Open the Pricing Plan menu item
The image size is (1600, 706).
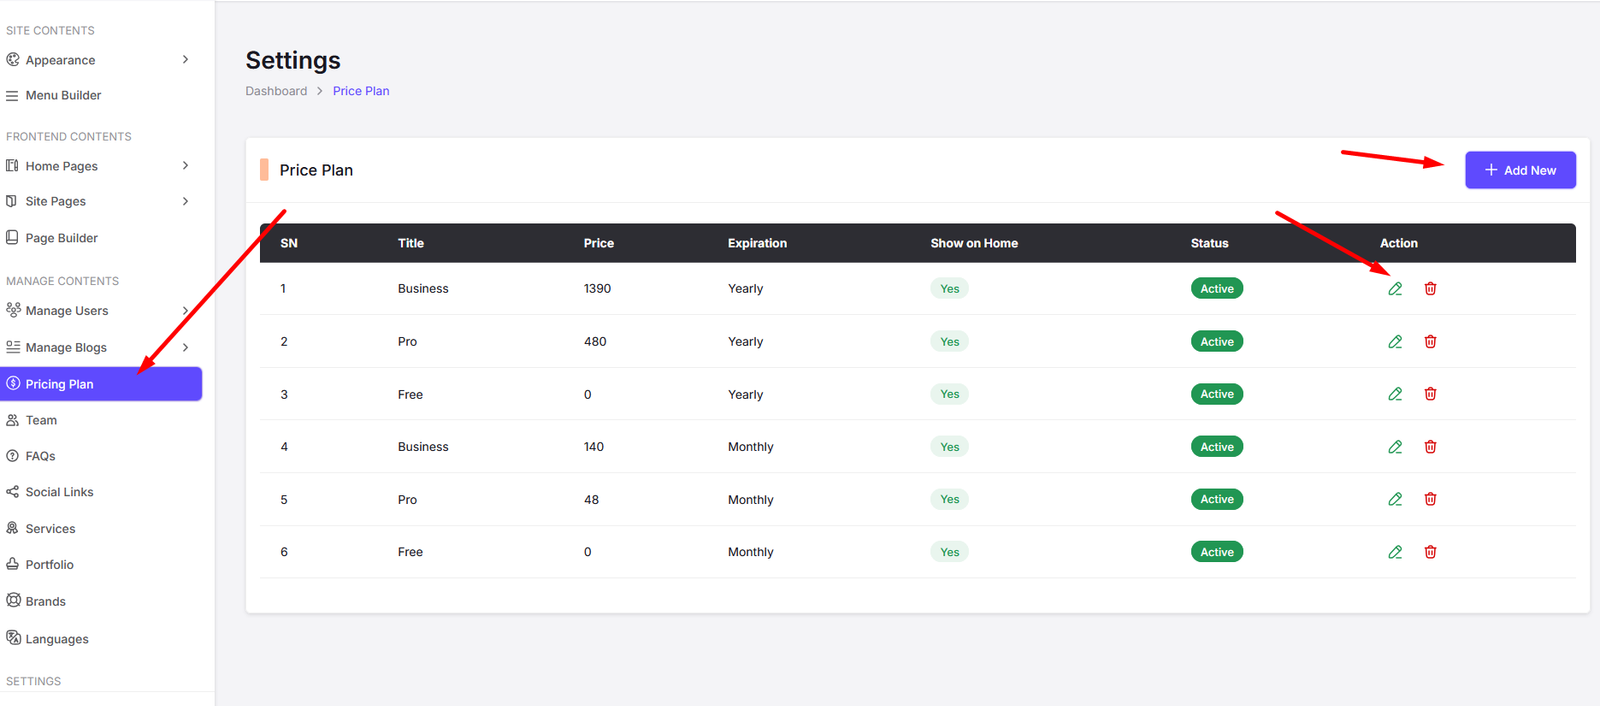(x=60, y=384)
